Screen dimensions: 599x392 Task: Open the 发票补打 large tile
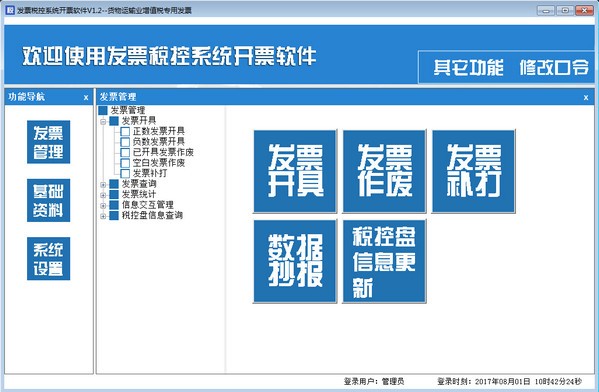point(474,171)
